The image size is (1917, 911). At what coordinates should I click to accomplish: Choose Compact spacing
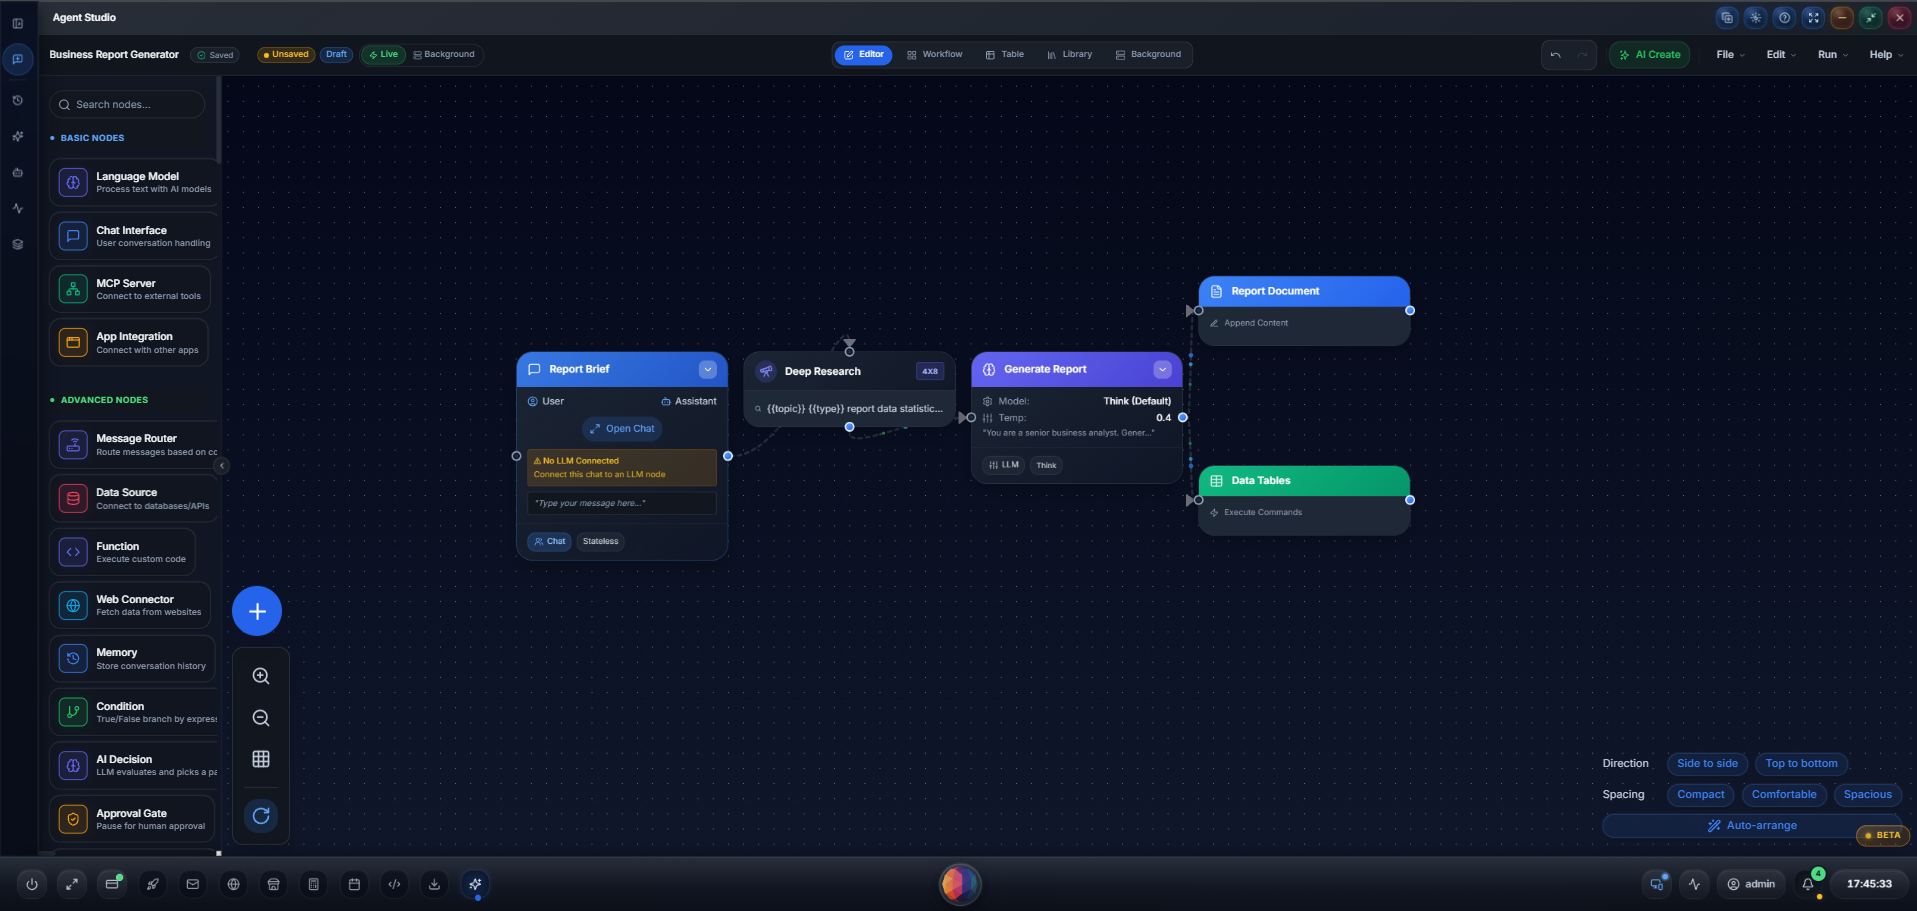(1701, 795)
